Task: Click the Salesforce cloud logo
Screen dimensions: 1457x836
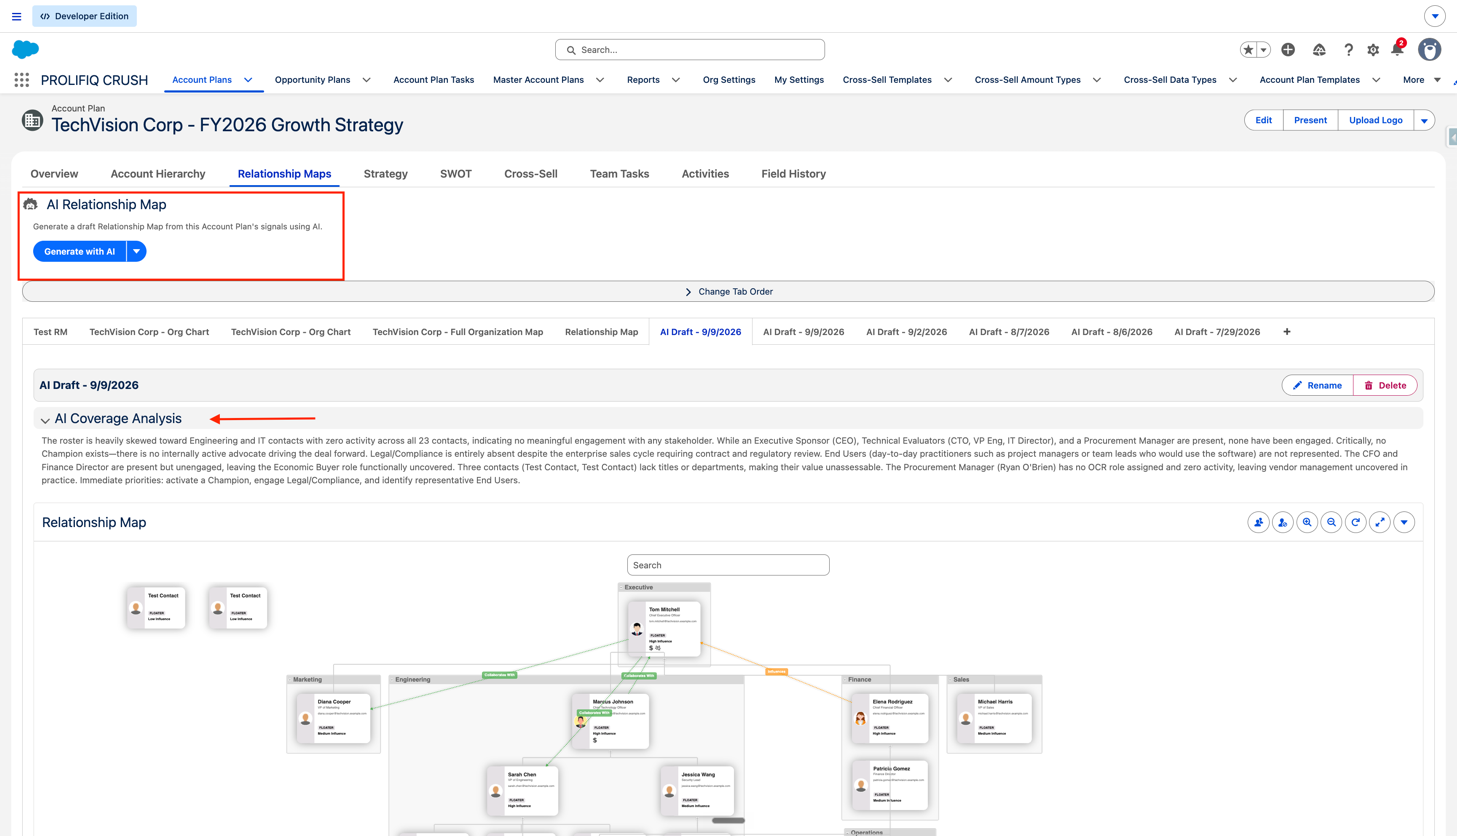Action: tap(25, 49)
